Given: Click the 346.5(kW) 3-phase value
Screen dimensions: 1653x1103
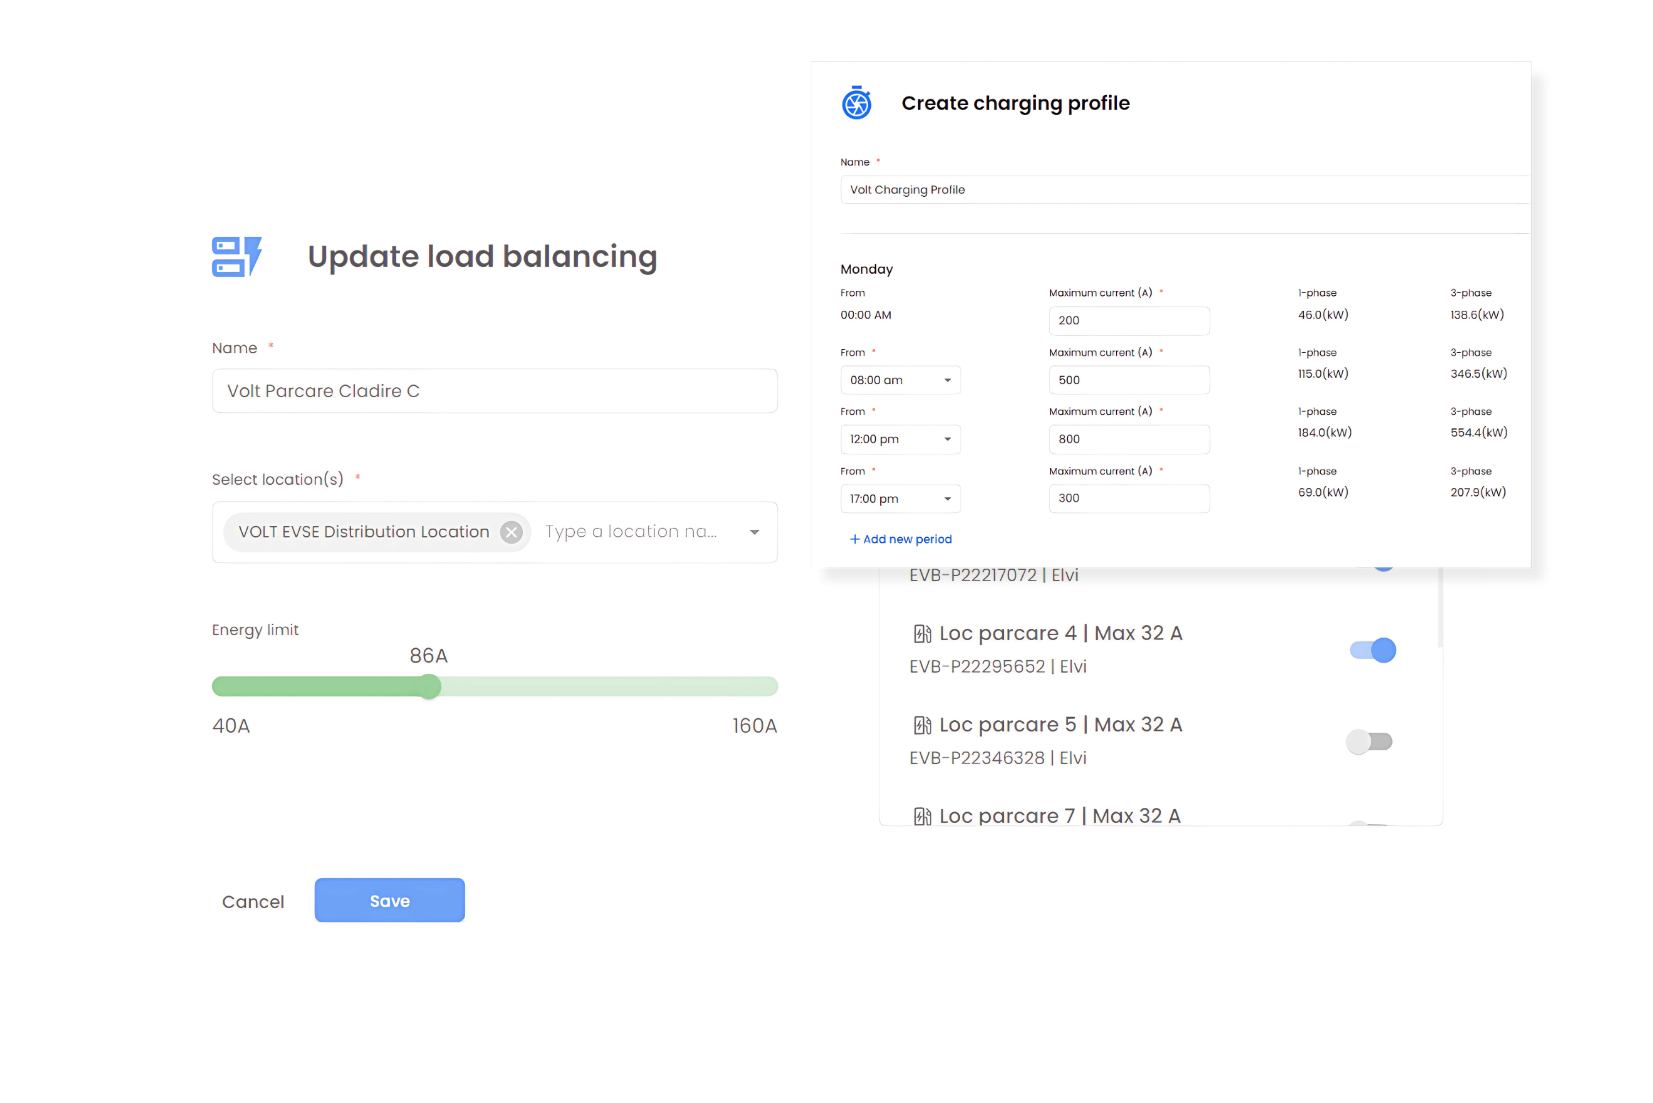Looking at the screenshot, I should coord(1479,374).
